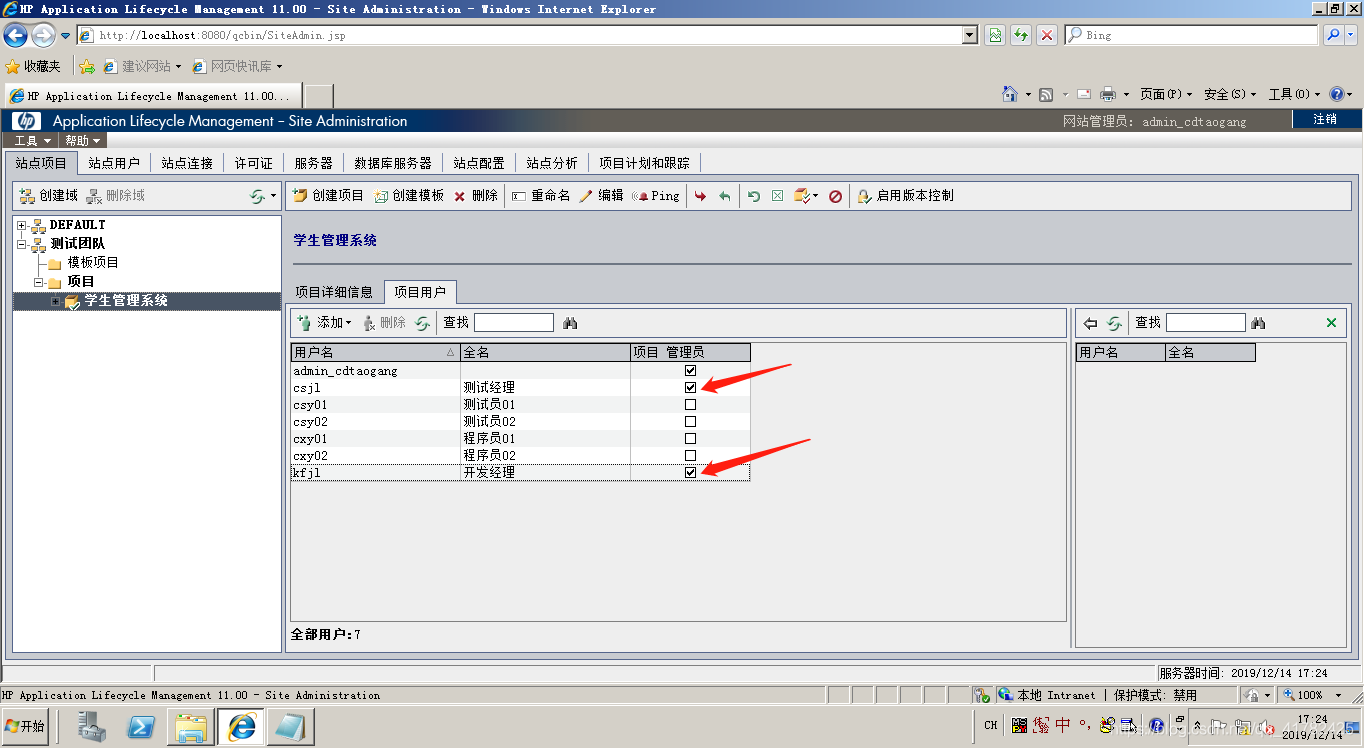Open the 项目详细信息 tab
Viewport: 1364px width, 748px height.
[334, 292]
